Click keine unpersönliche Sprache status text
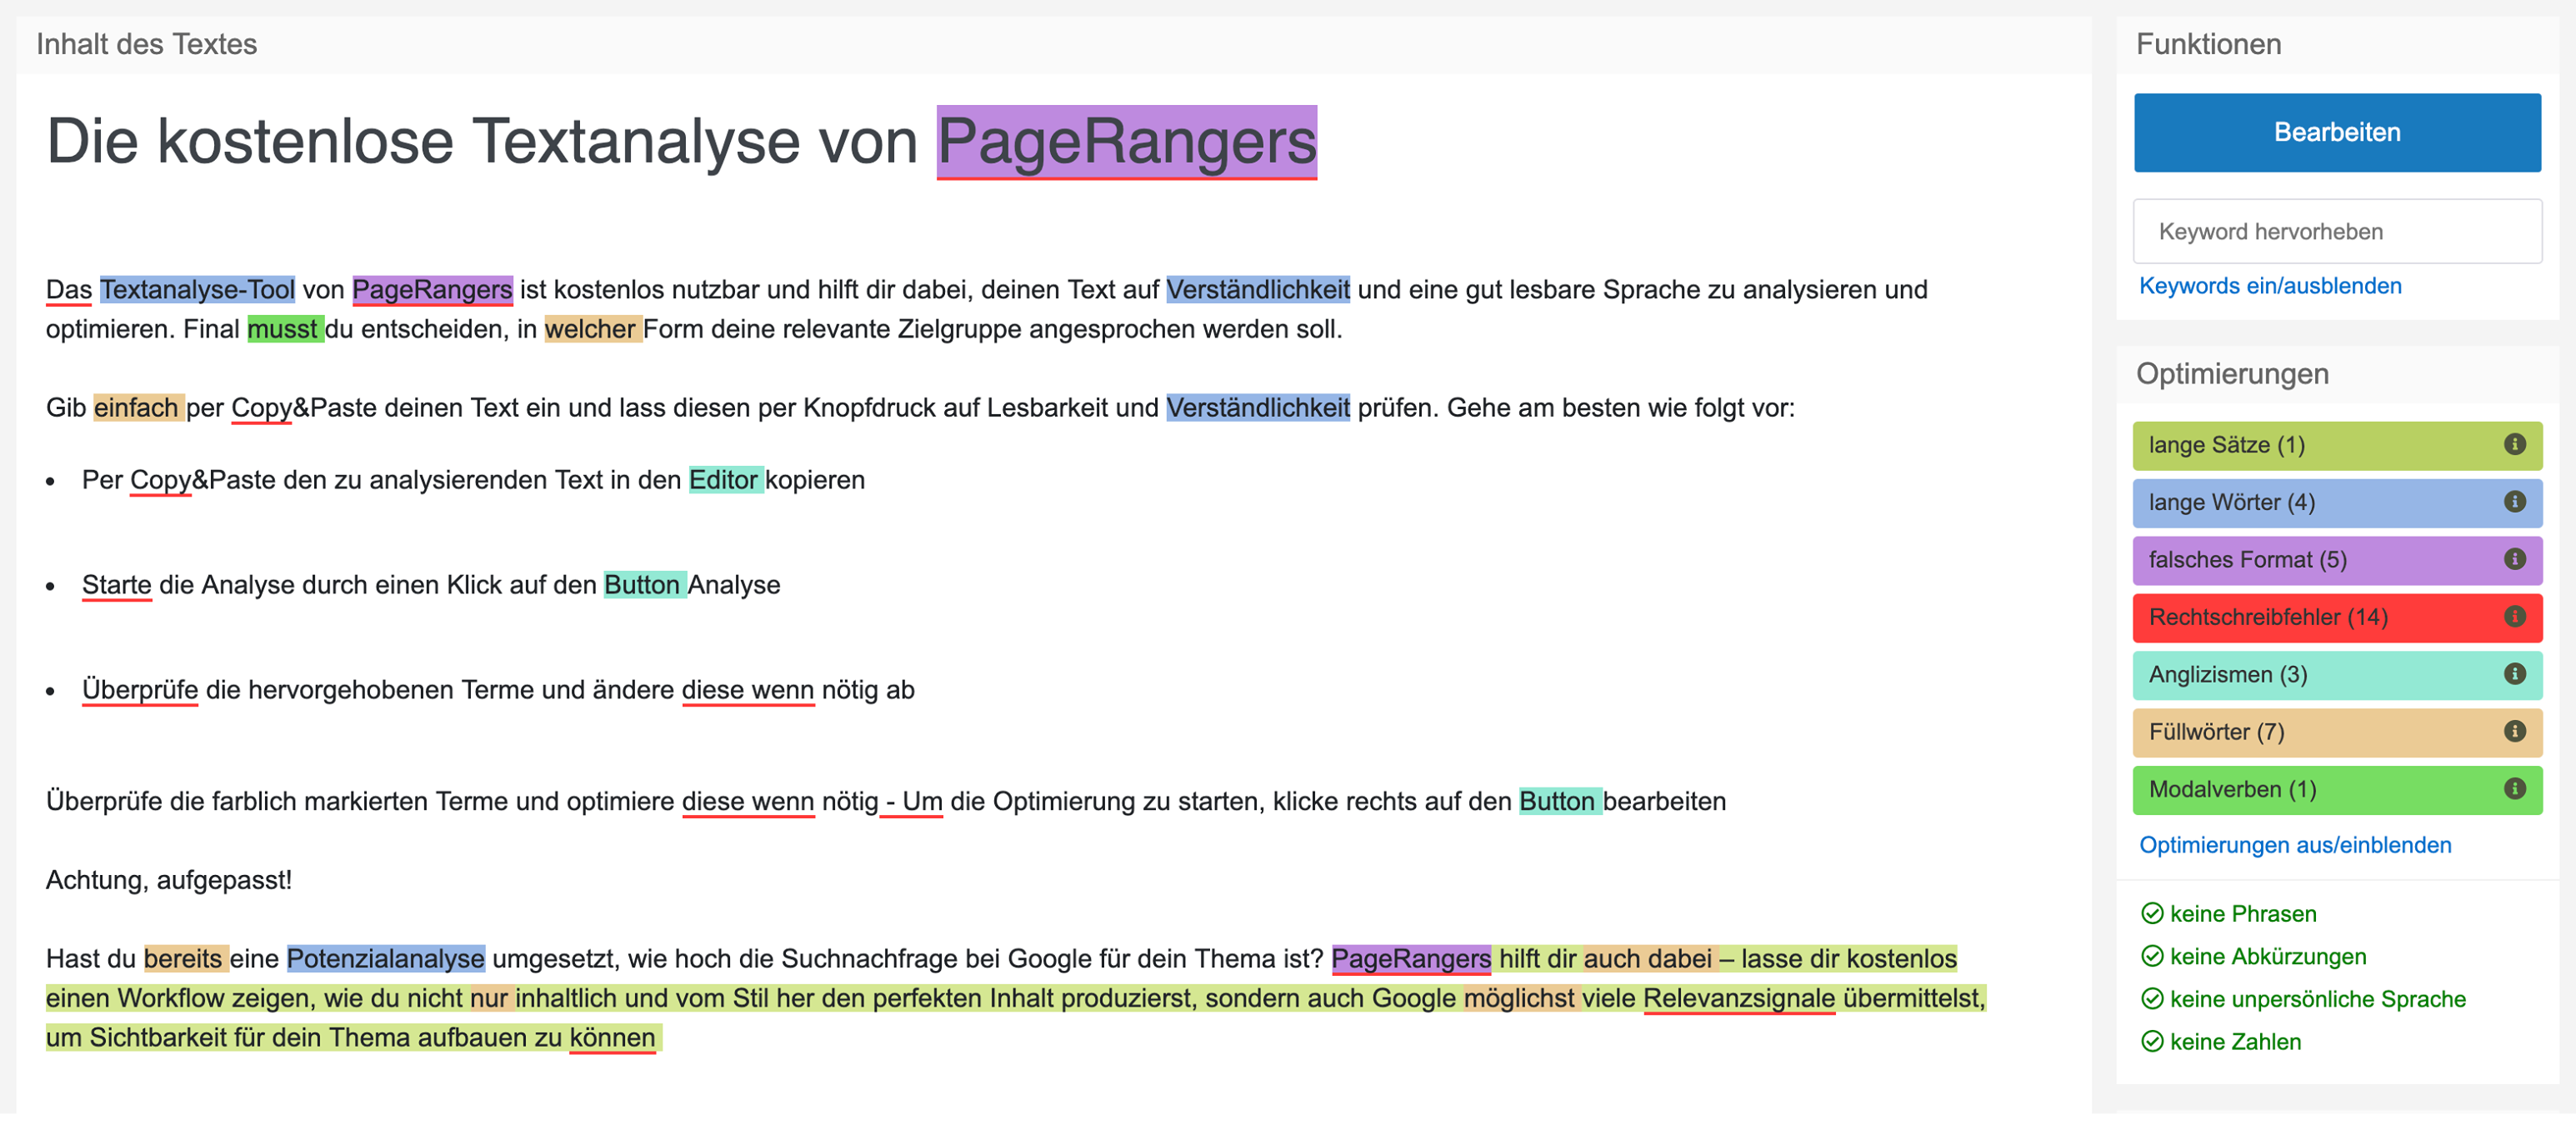The width and height of the screenshot is (2576, 1130). coord(2317,998)
